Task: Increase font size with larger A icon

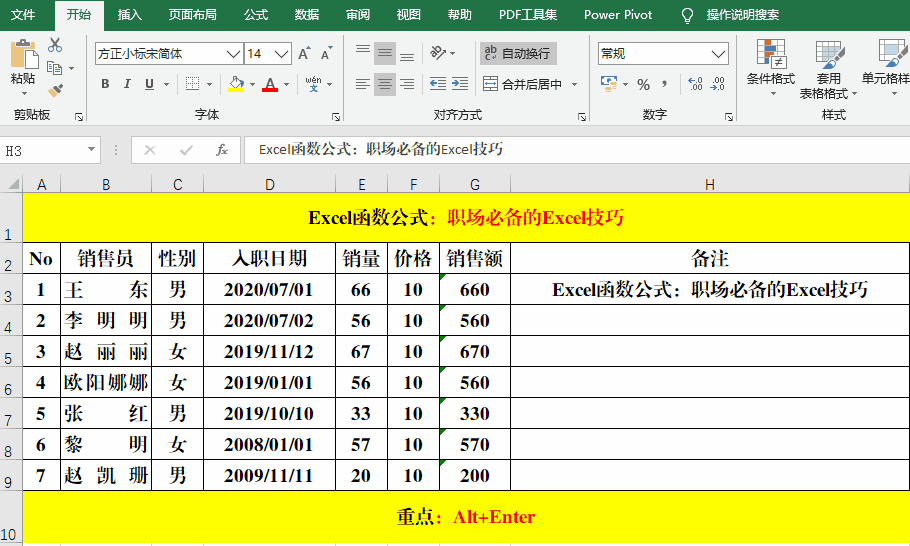Action: (304, 54)
